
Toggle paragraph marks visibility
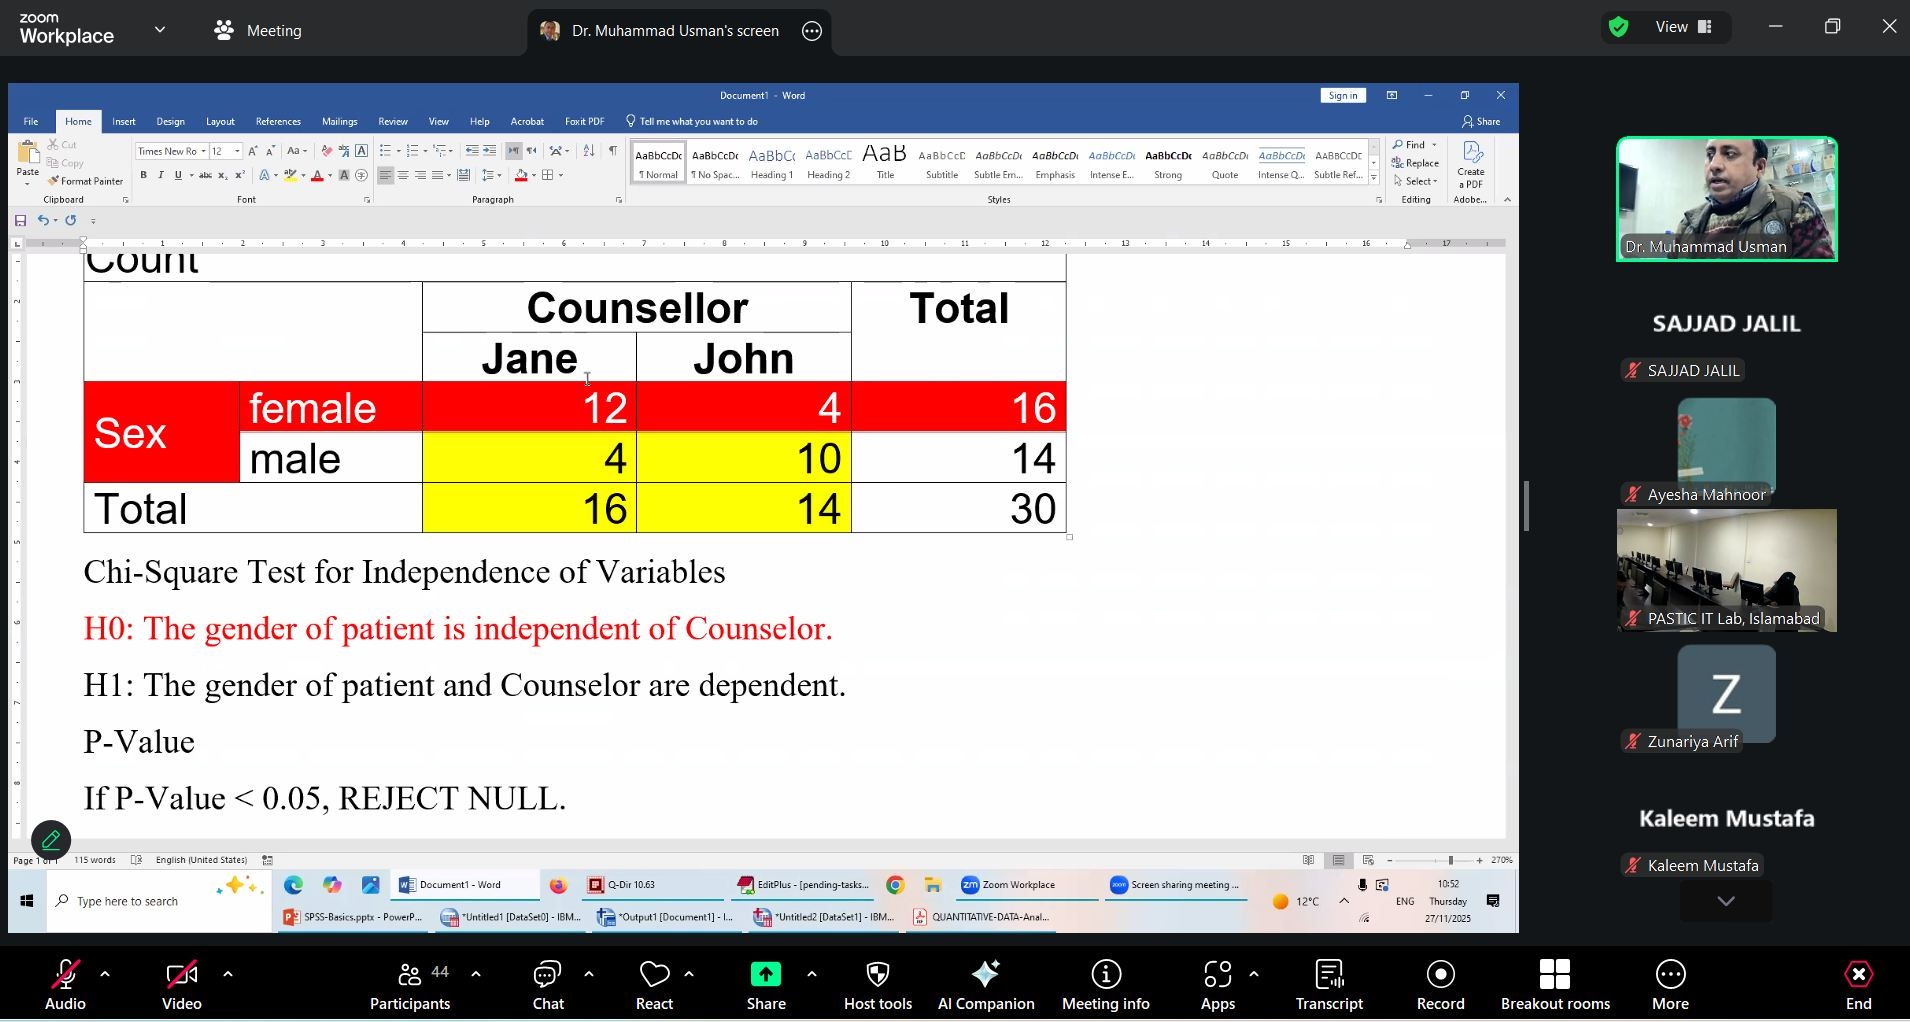[x=612, y=151]
